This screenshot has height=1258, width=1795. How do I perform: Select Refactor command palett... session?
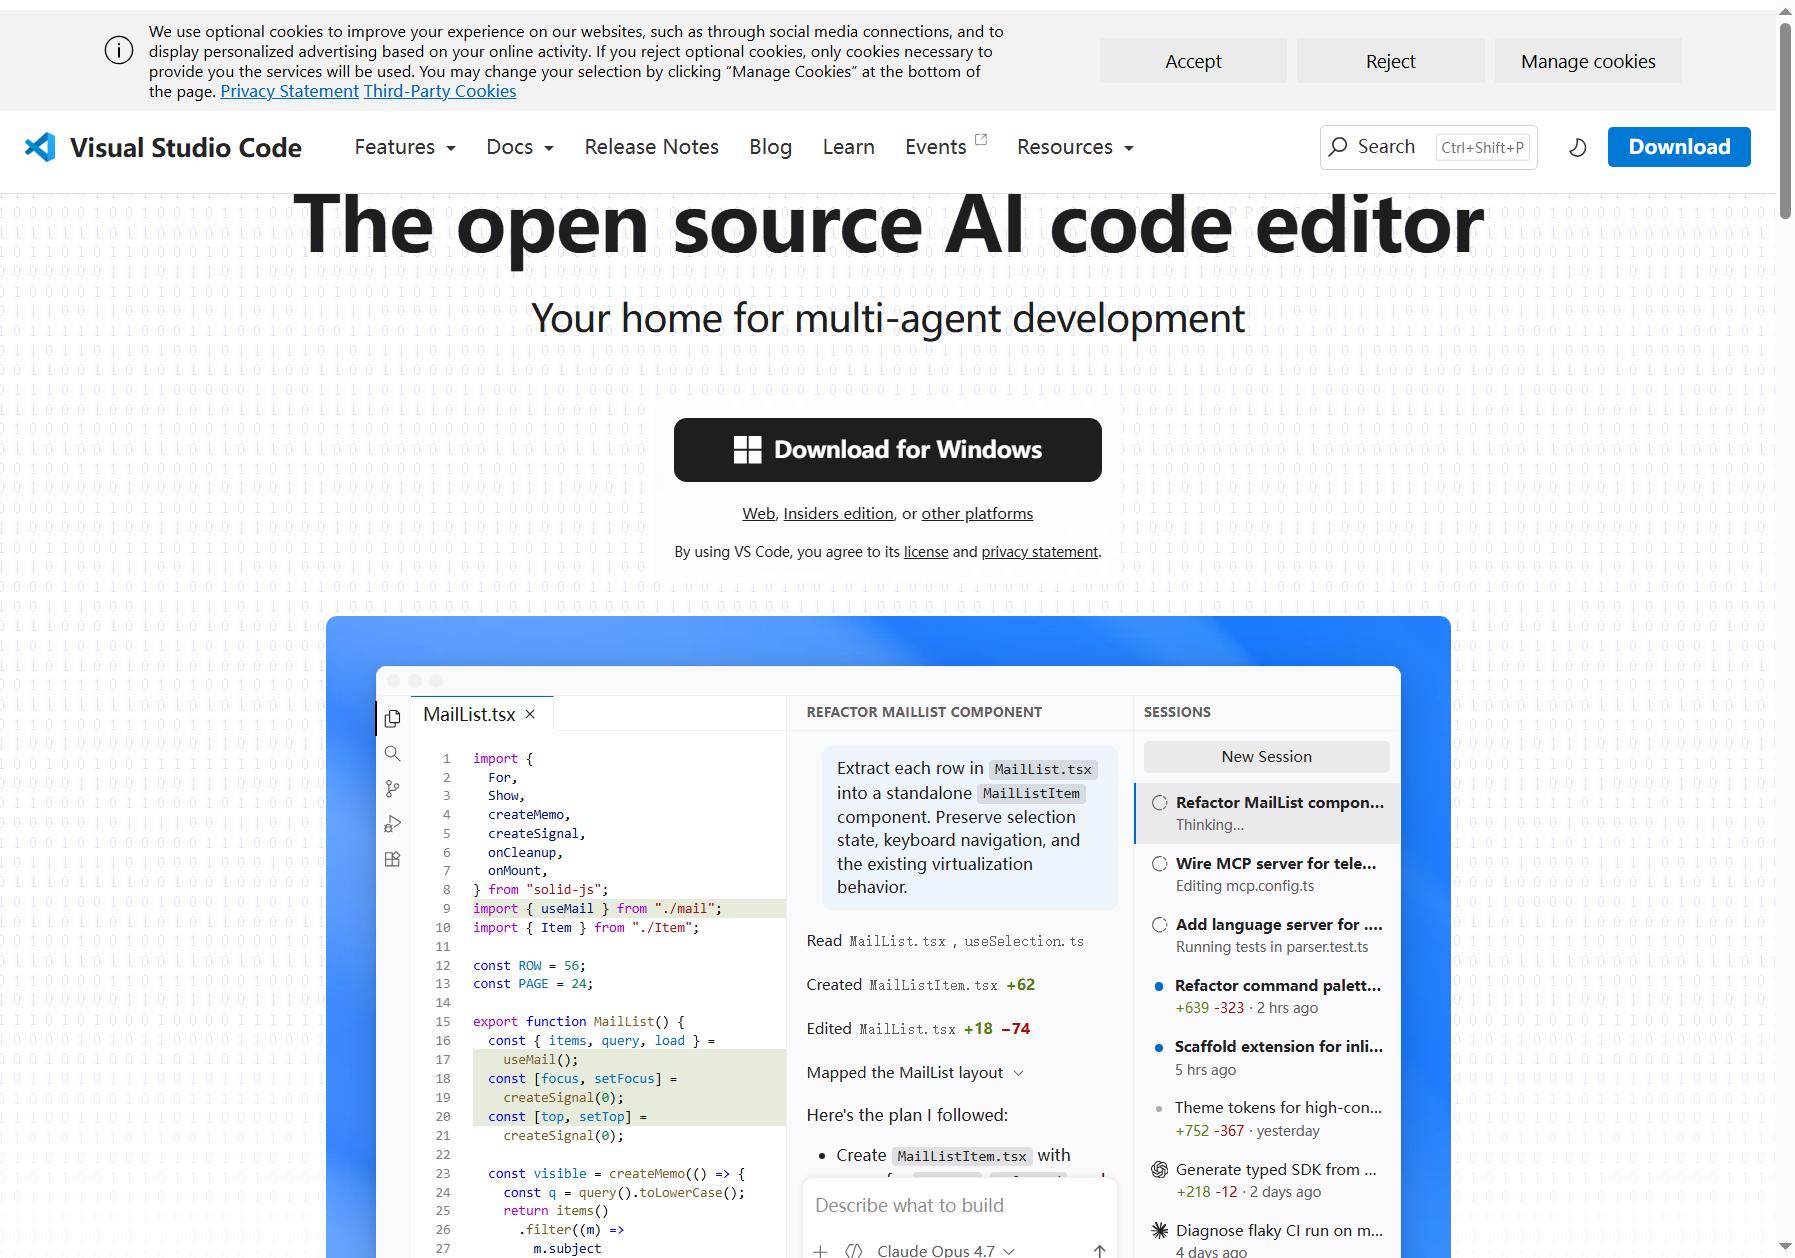tap(1267, 996)
